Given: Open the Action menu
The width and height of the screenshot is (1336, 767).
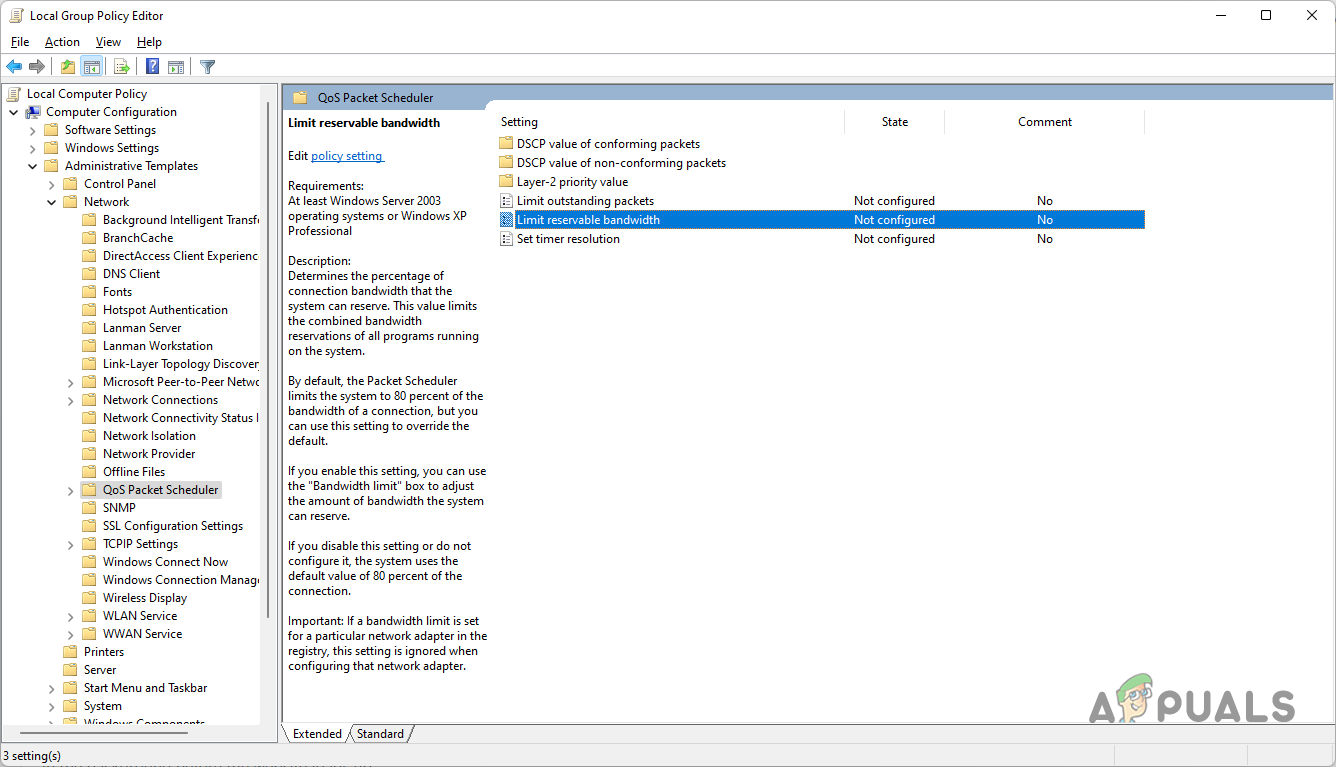Looking at the screenshot, I should coord(62,42).
